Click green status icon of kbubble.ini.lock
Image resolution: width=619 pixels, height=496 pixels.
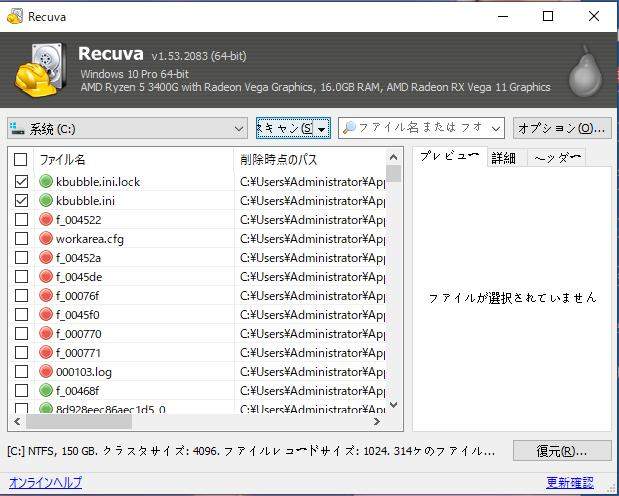pyautogui.click(x=46, y=182)
